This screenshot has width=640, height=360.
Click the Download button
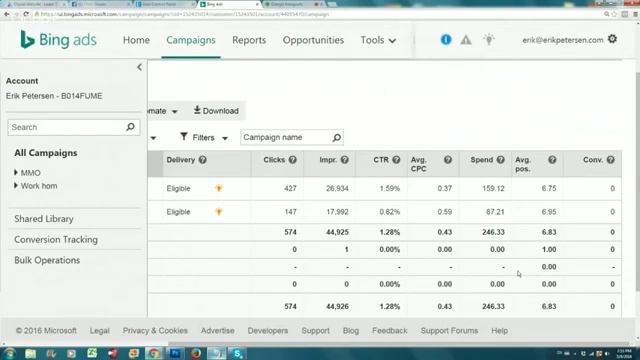(x=216, y=111)
